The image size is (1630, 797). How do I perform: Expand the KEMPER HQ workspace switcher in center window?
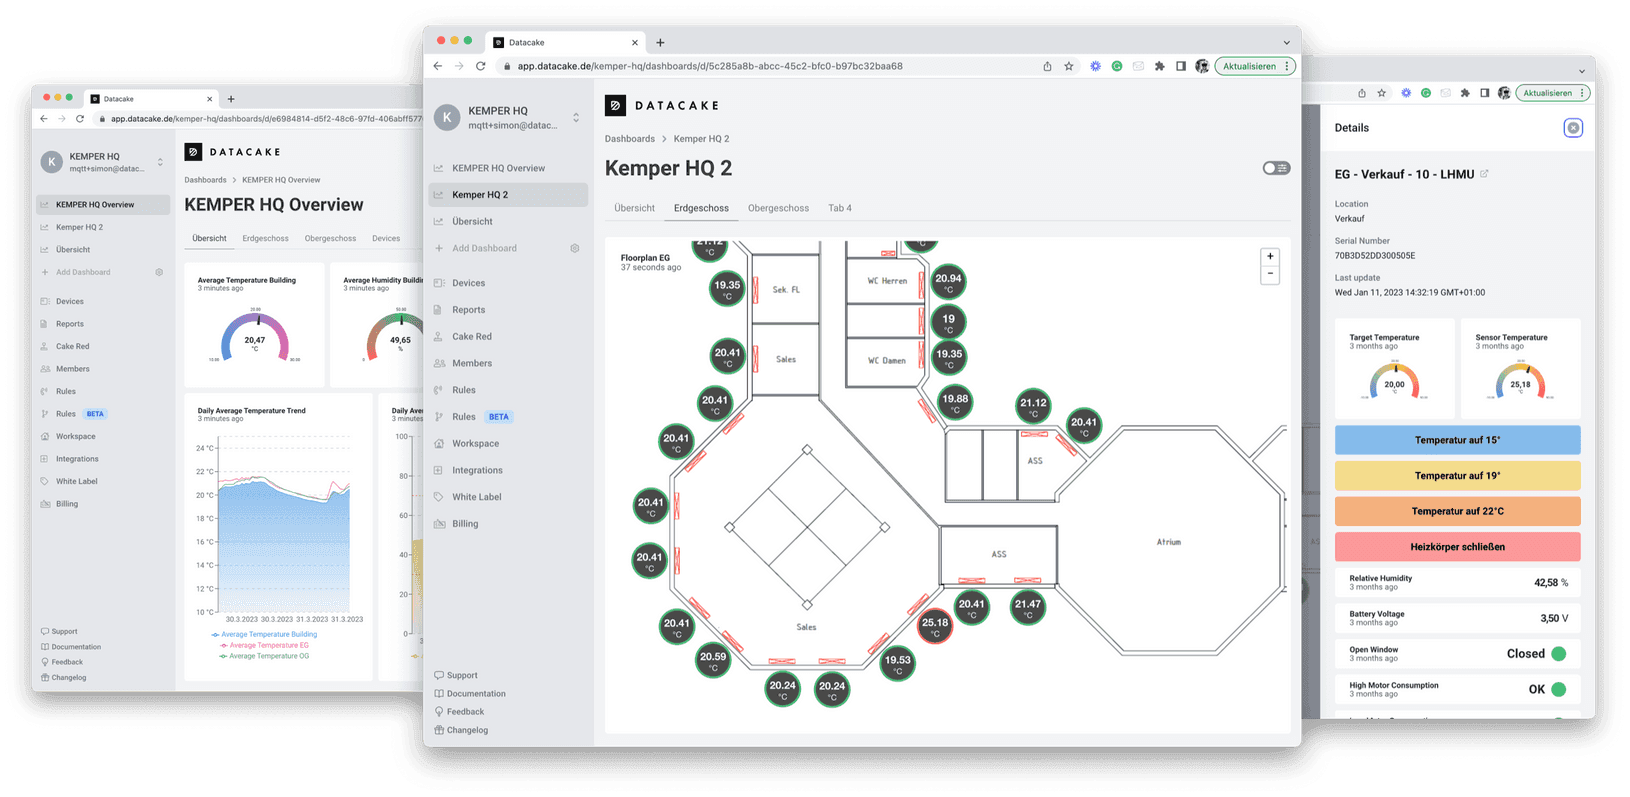click(576, 118)
